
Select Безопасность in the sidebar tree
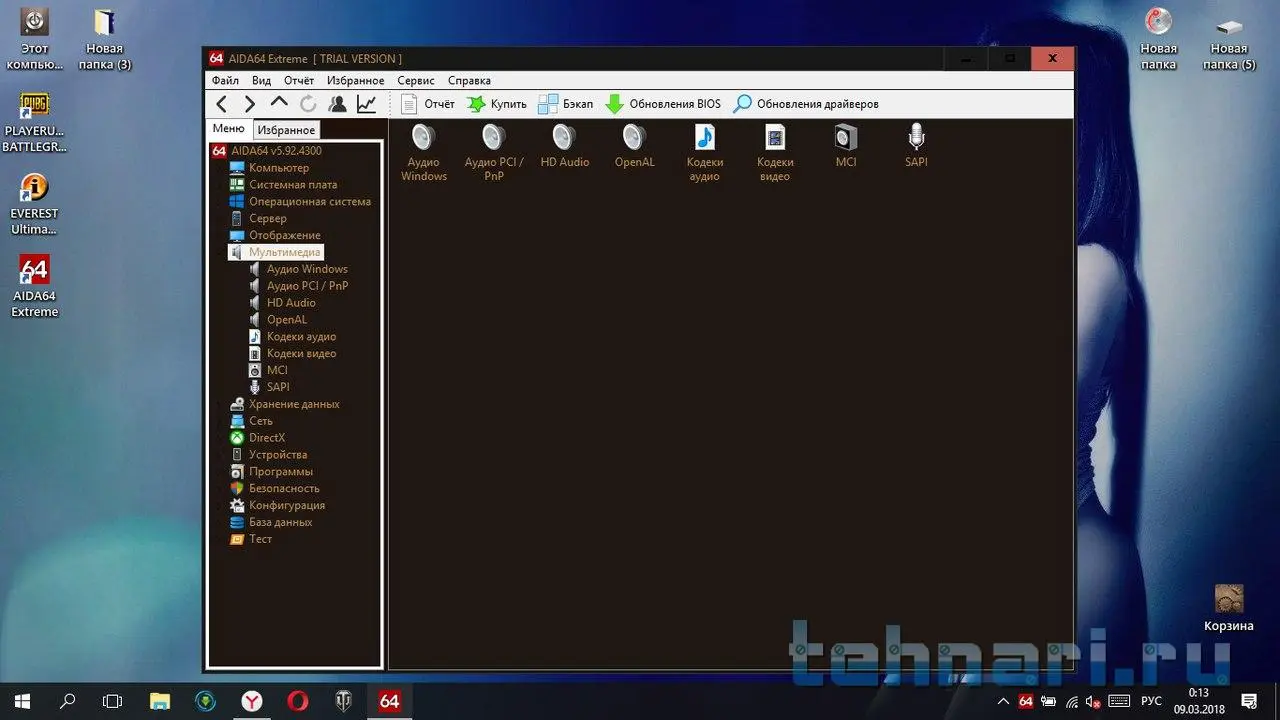275,488
